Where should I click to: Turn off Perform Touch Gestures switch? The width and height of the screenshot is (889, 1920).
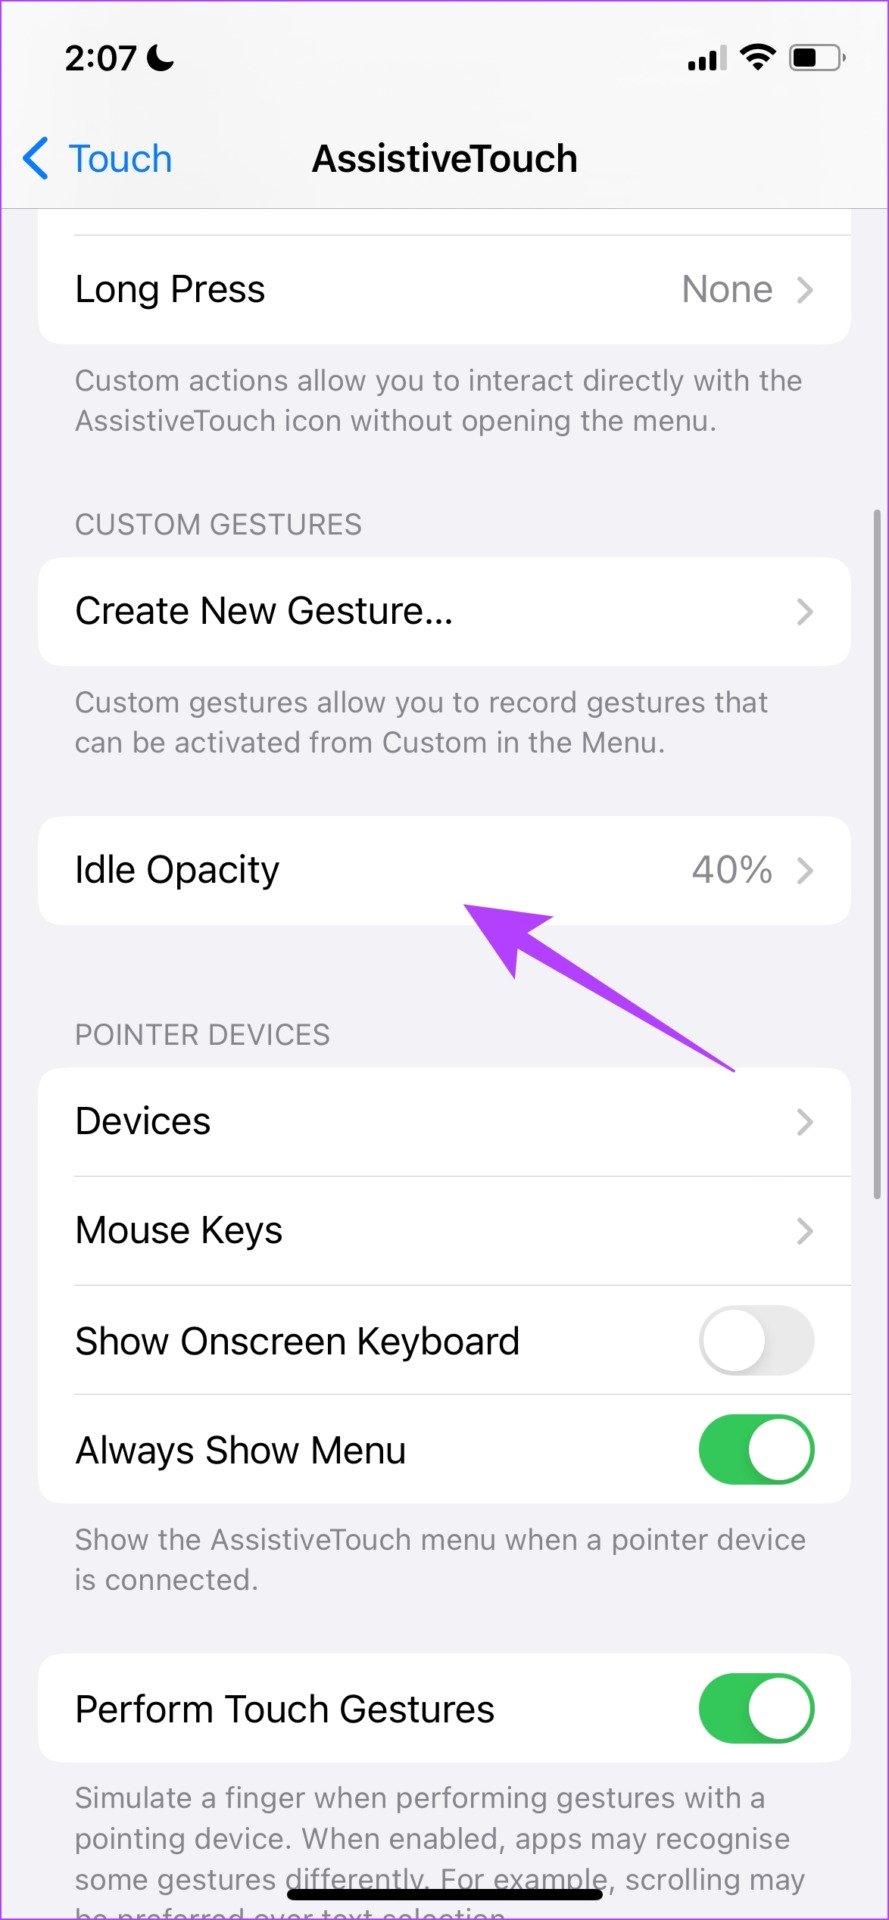pyautogui.click(x=756, y=1708)
